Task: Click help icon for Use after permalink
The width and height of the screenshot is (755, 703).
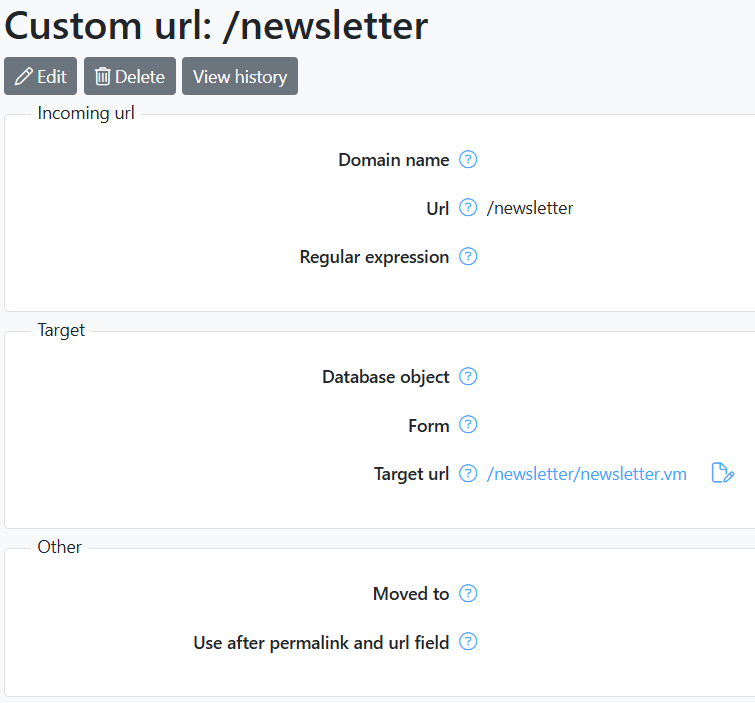Action: [x=468, y=642]
